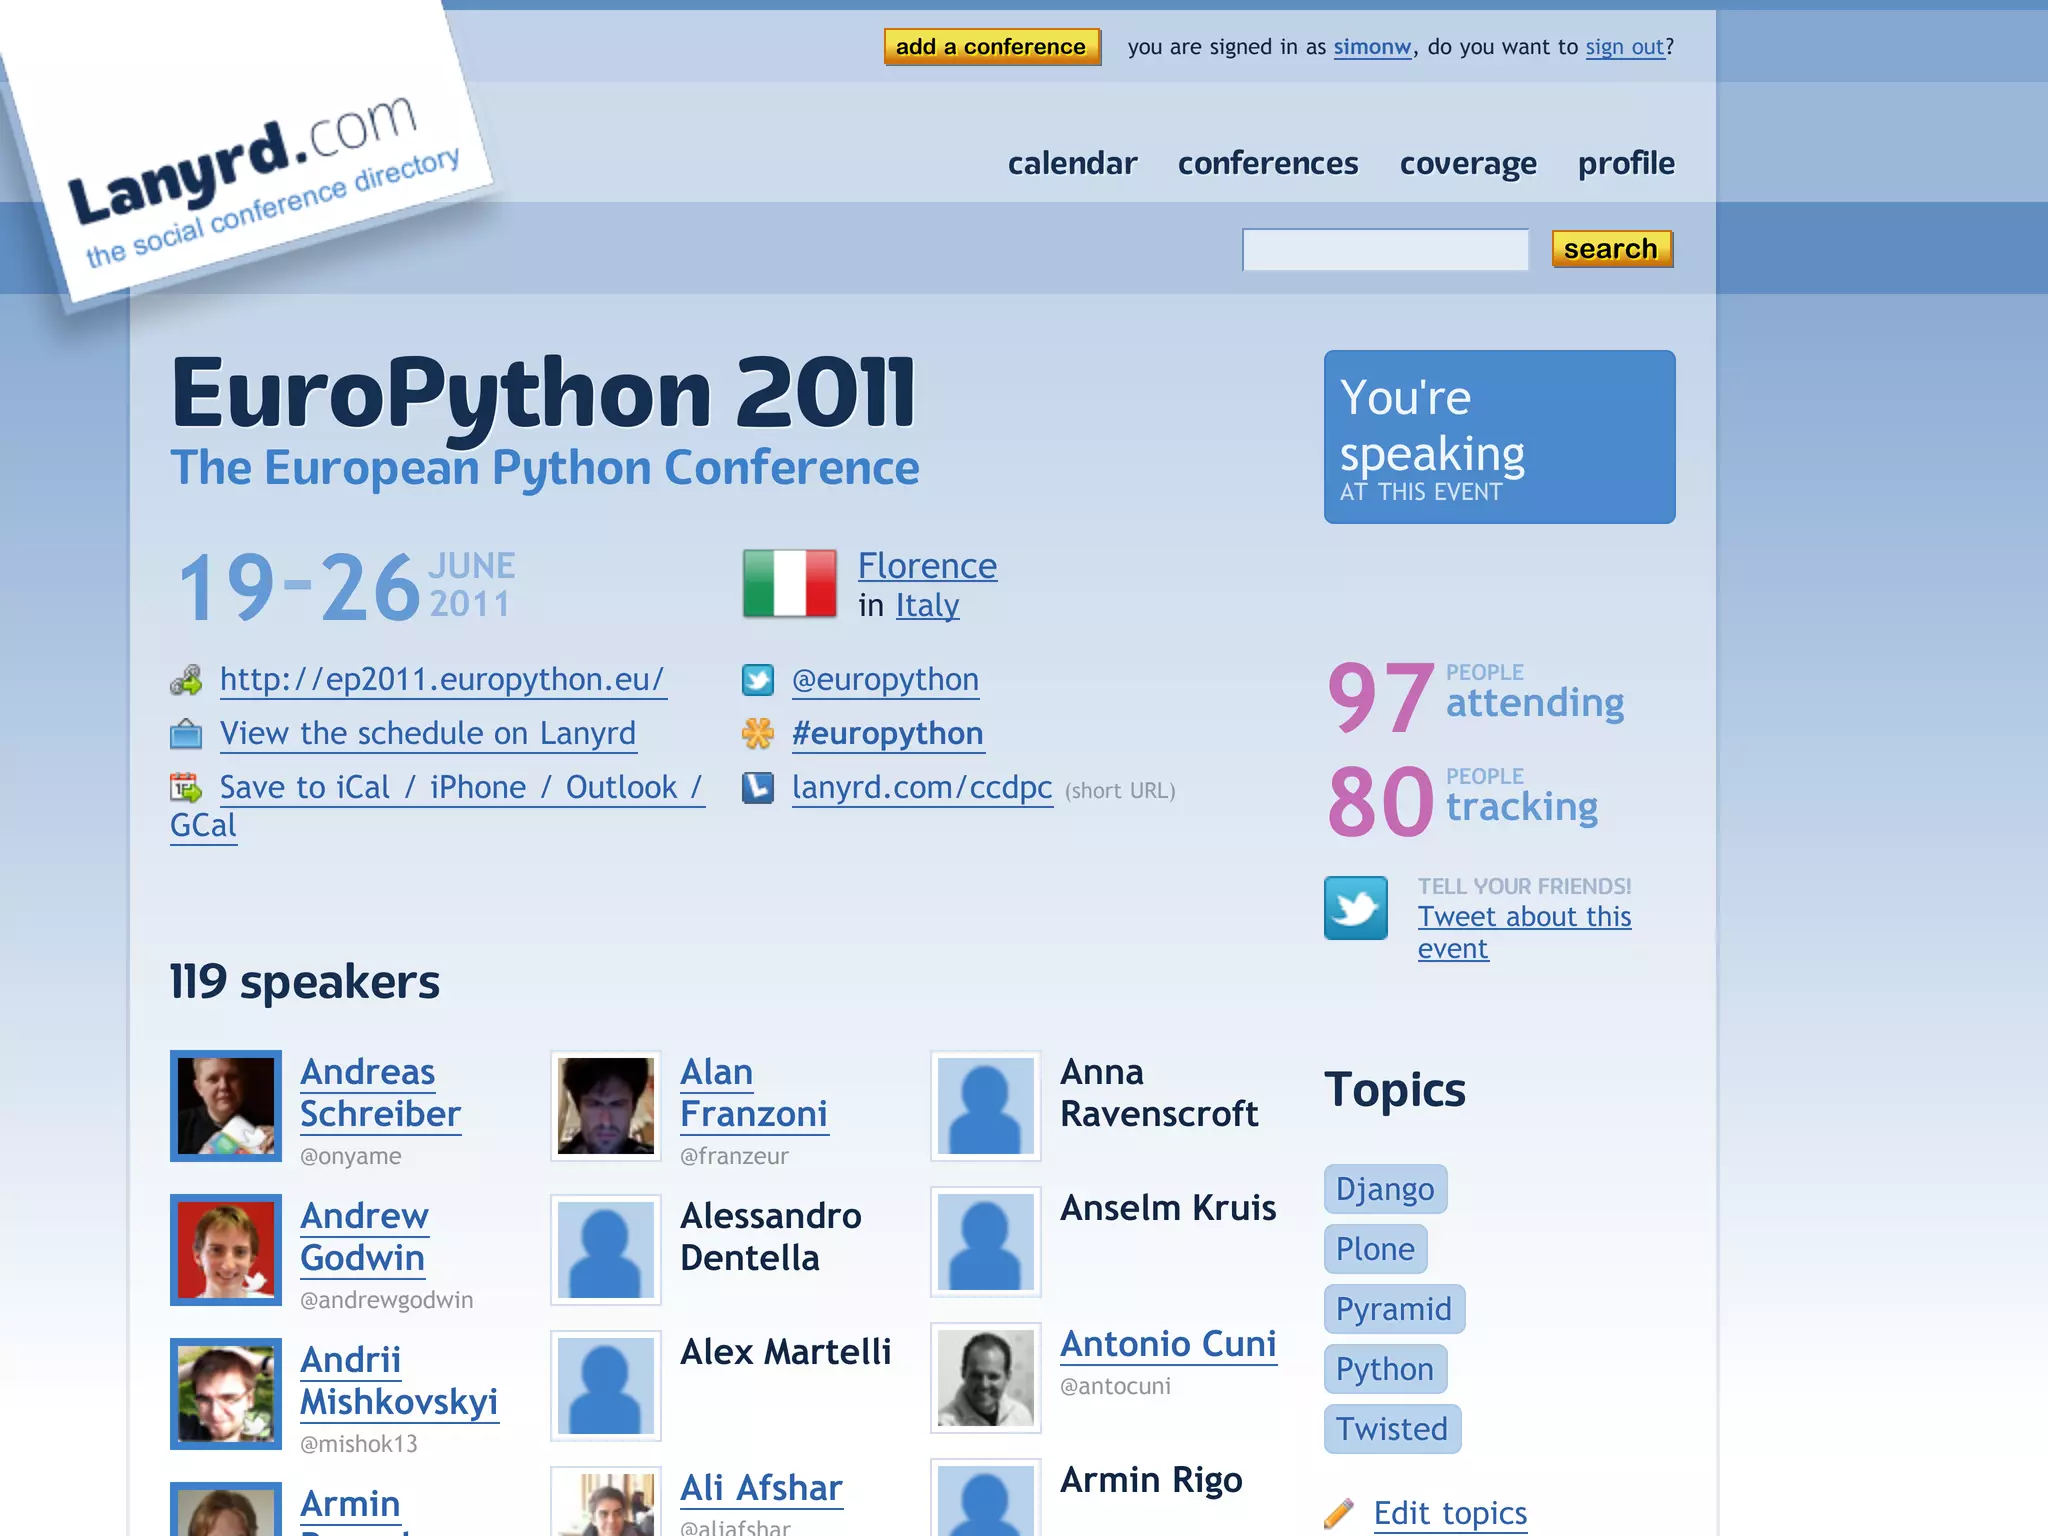Click the add a conference button
This screenshot has height=1536, width=2048.
point(992,47)
